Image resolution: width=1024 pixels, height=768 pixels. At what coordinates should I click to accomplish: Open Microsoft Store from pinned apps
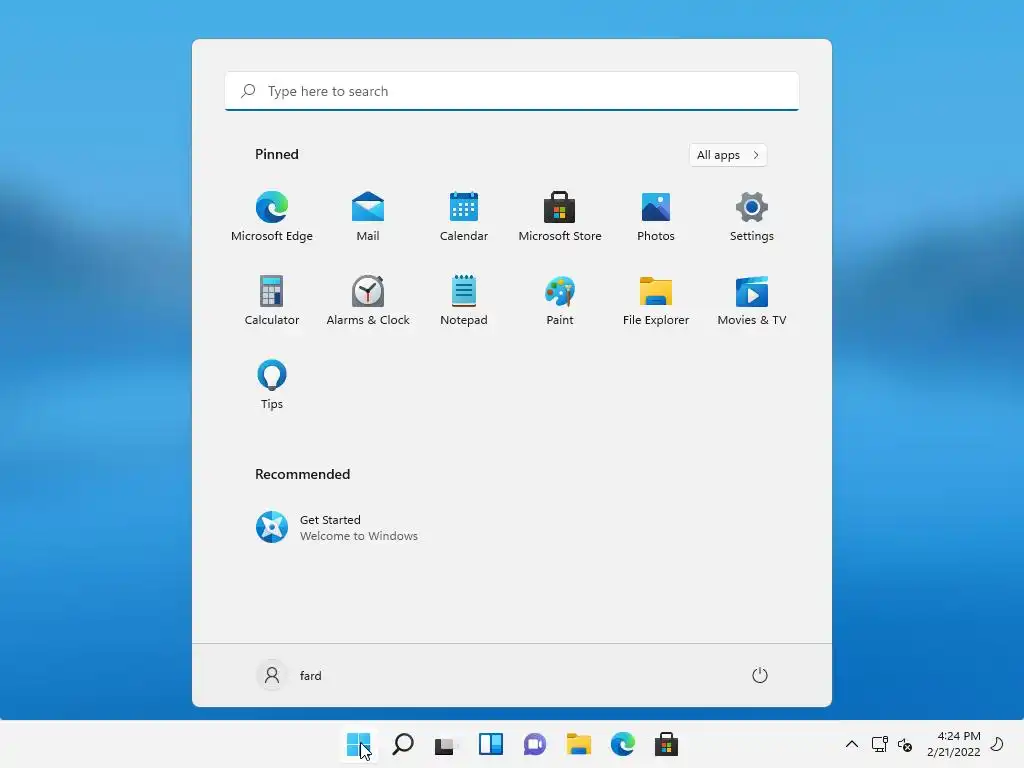560,217
